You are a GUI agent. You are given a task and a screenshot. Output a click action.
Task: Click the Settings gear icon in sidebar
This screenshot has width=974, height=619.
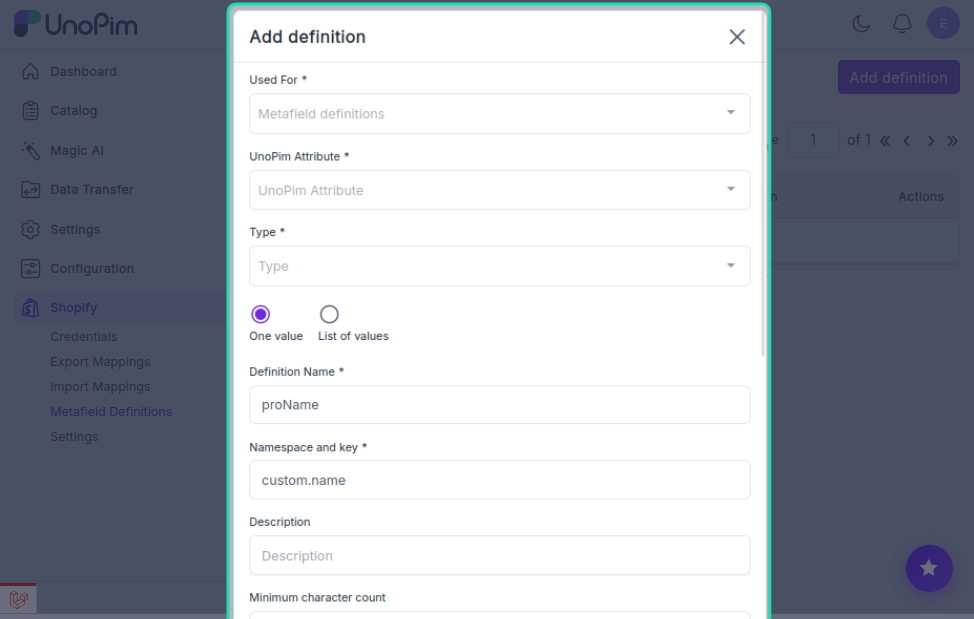[x=30, y=229]
